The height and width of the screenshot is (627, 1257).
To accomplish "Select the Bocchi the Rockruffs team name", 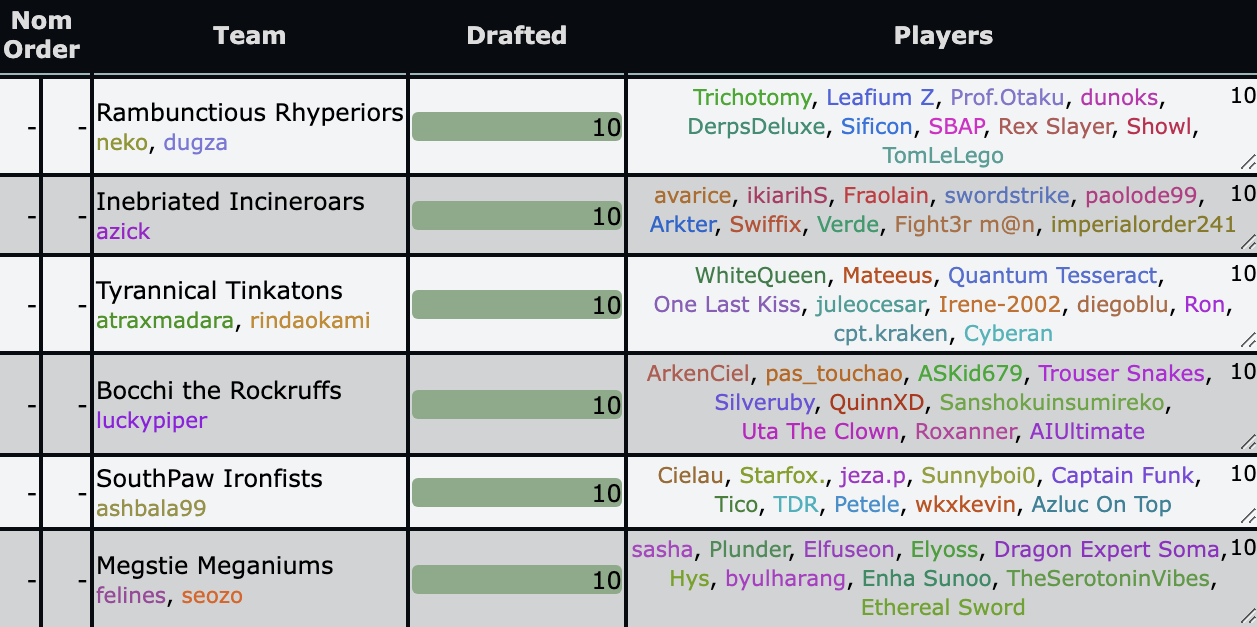I will (x=219, y=390).
